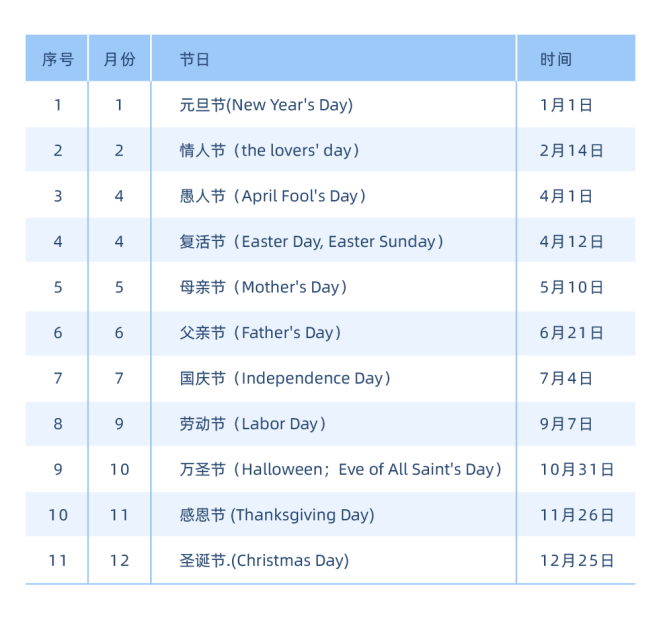Select the 复活节 (Easter Day, Easter Sunday) cell
Screen dimensions: 661x621
(311, 242)
